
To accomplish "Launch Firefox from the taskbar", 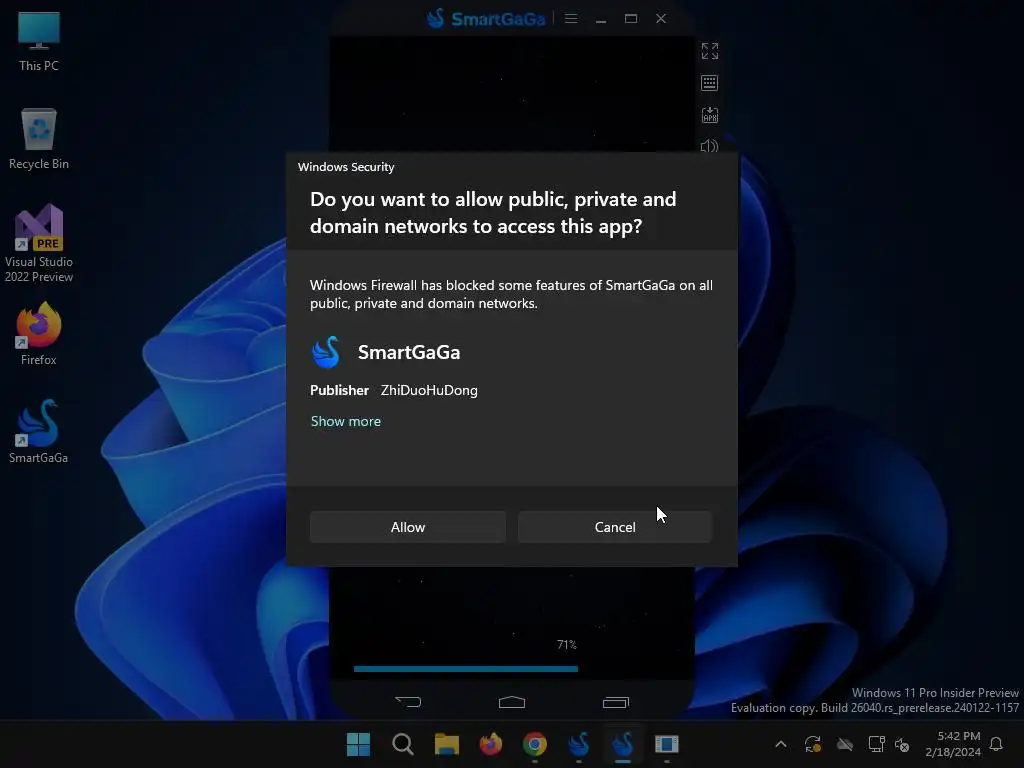I will point(490,744).
